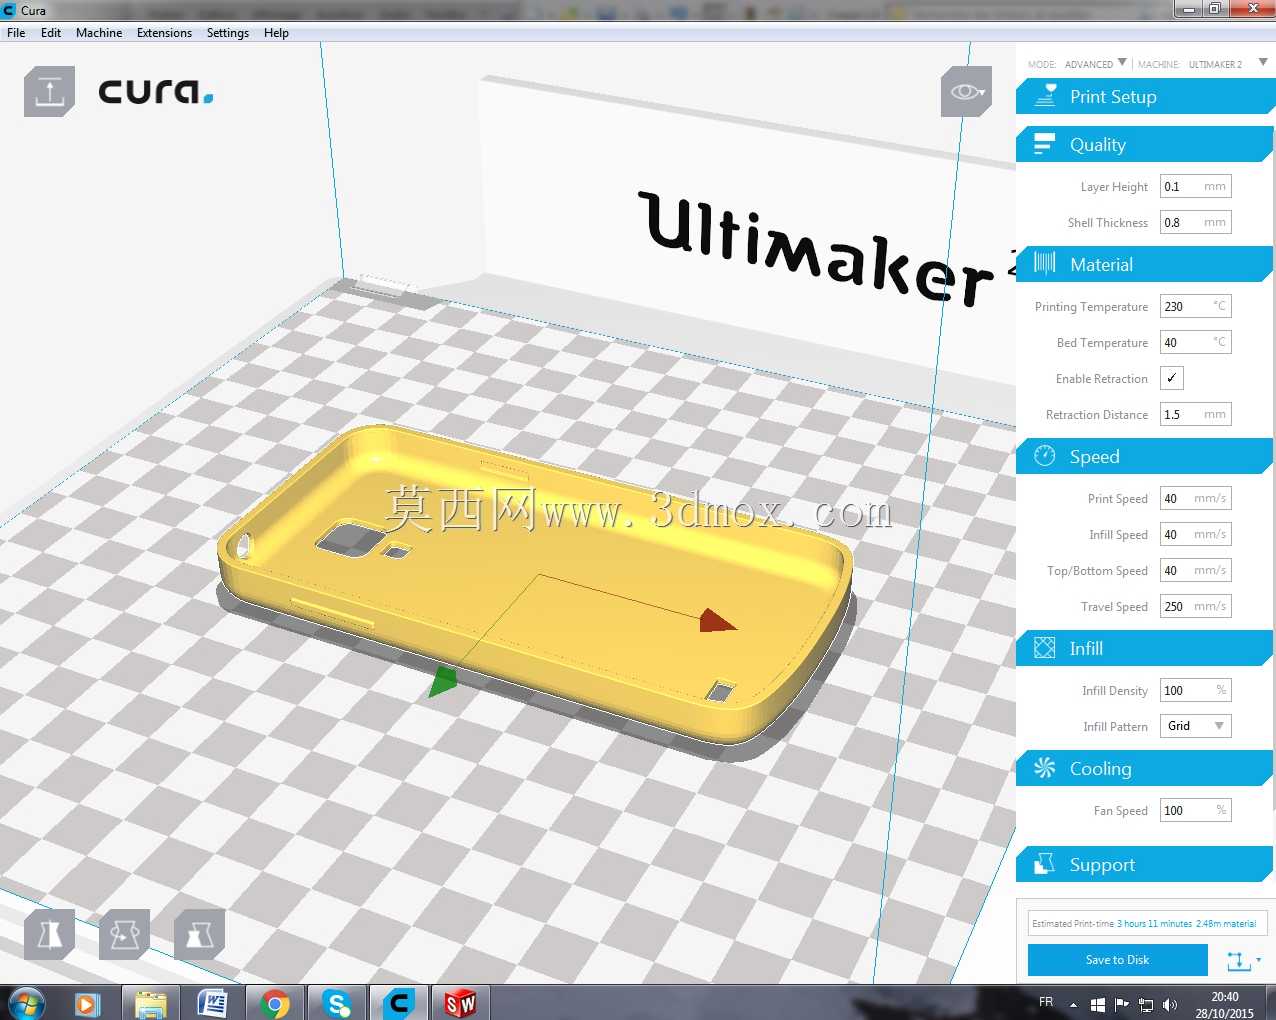Click the Infill Speed input field
Viewport: 1276px width, 1020px height.
click(1195, 534)
